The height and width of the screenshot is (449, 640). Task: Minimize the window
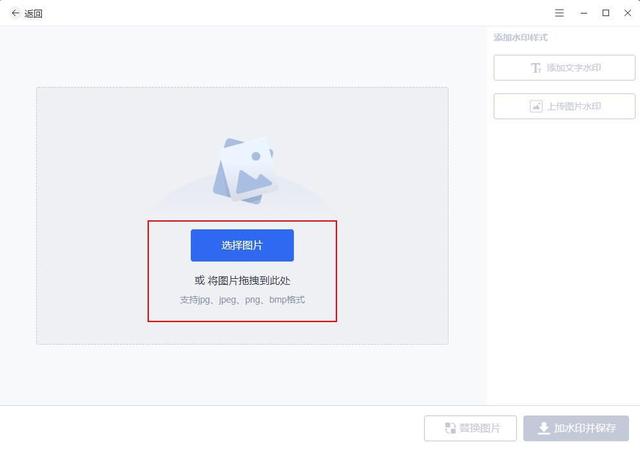[x=584, y=13]
